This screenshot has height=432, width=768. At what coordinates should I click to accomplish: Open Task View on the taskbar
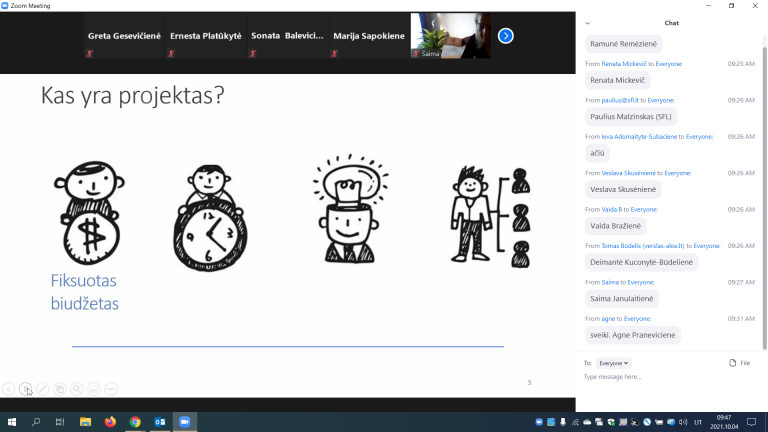[60, 422]
